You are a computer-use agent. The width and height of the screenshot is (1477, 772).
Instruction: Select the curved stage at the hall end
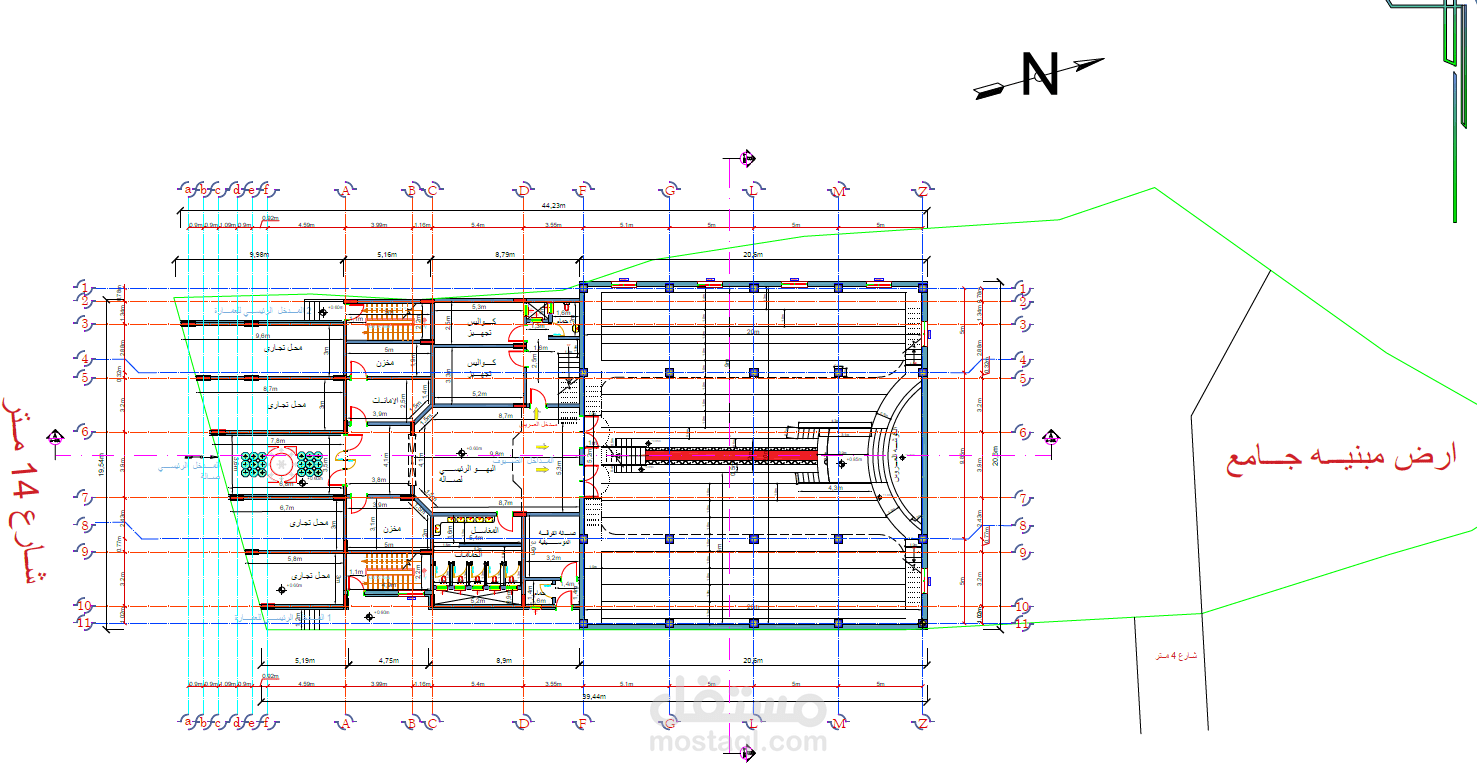pyautogui.click(x=896, y=456)
